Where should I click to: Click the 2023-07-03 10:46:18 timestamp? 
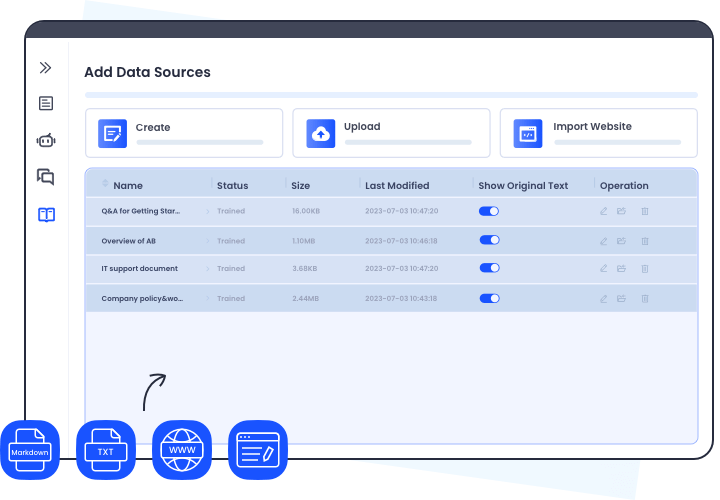click(401, 241)
